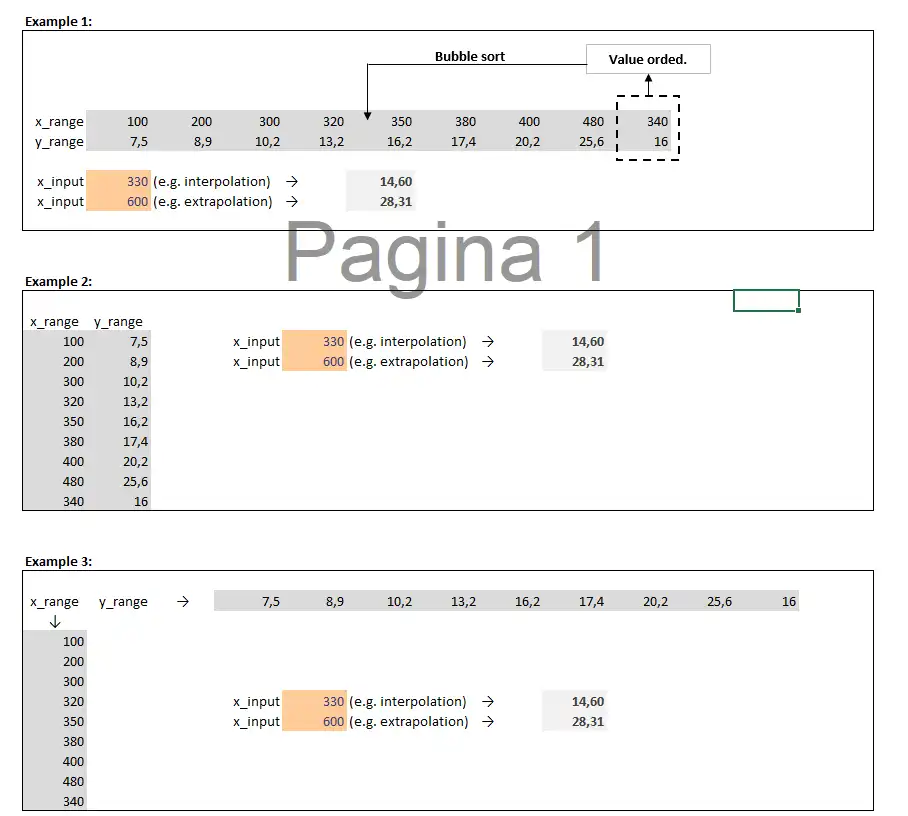Select the 'Example 1:' heading cell
Screen dimensions: 908x816
[x=58, y=21]
